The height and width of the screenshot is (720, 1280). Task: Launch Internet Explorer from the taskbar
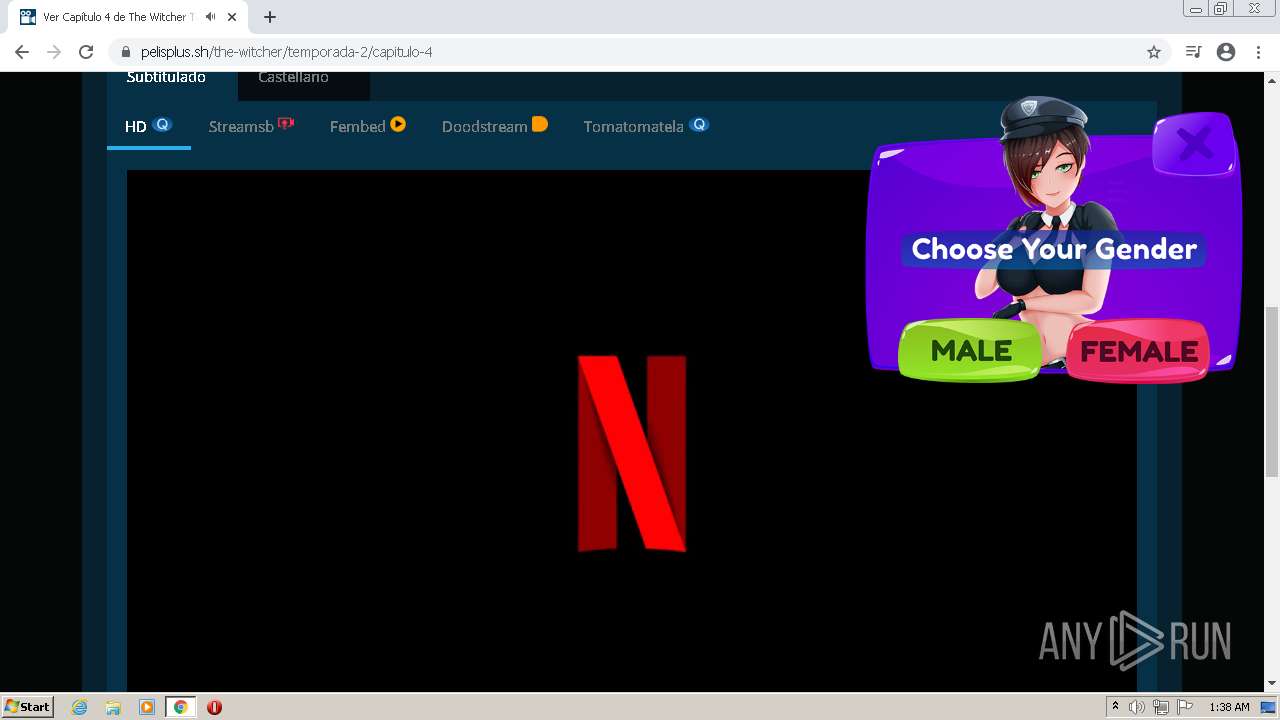(80, 707)
